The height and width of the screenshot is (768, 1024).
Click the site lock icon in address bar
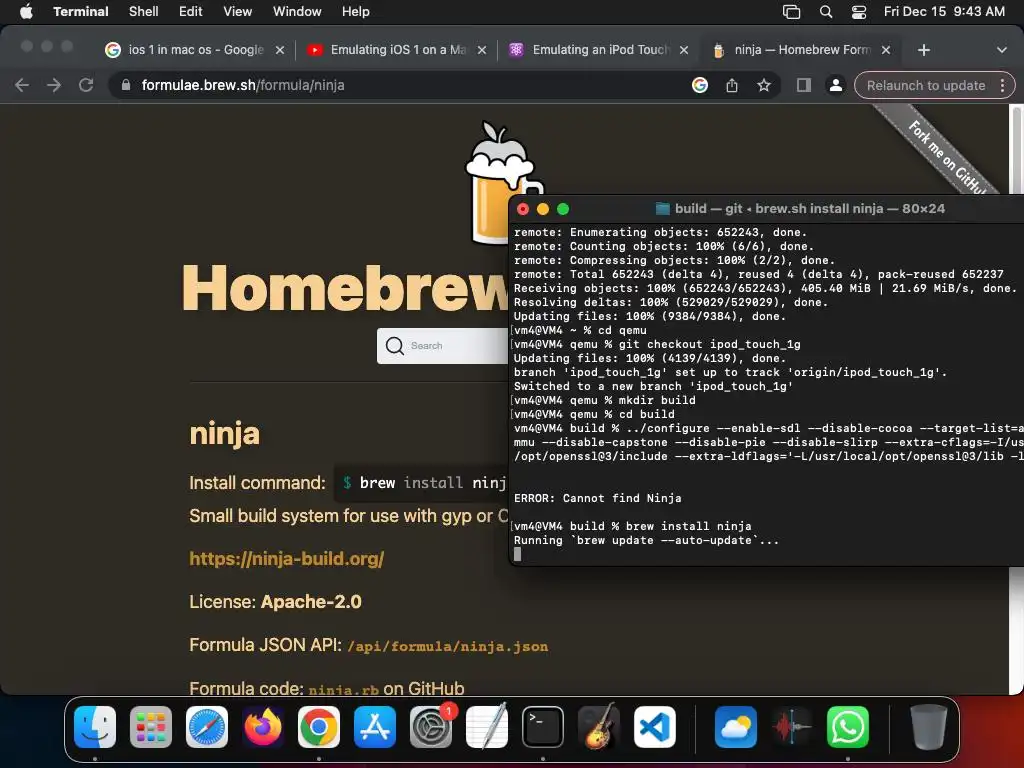(125, 85)
